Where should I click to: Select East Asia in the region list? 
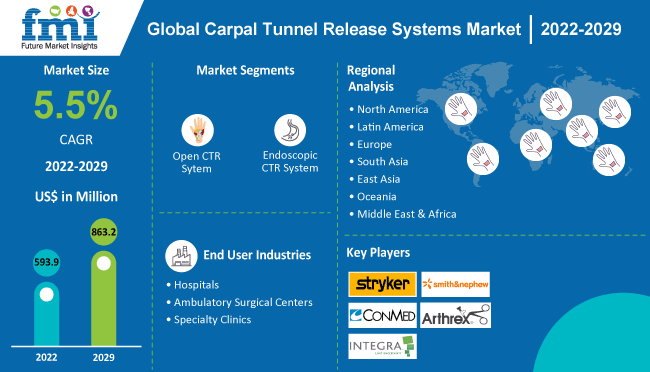tap(378, 179)
